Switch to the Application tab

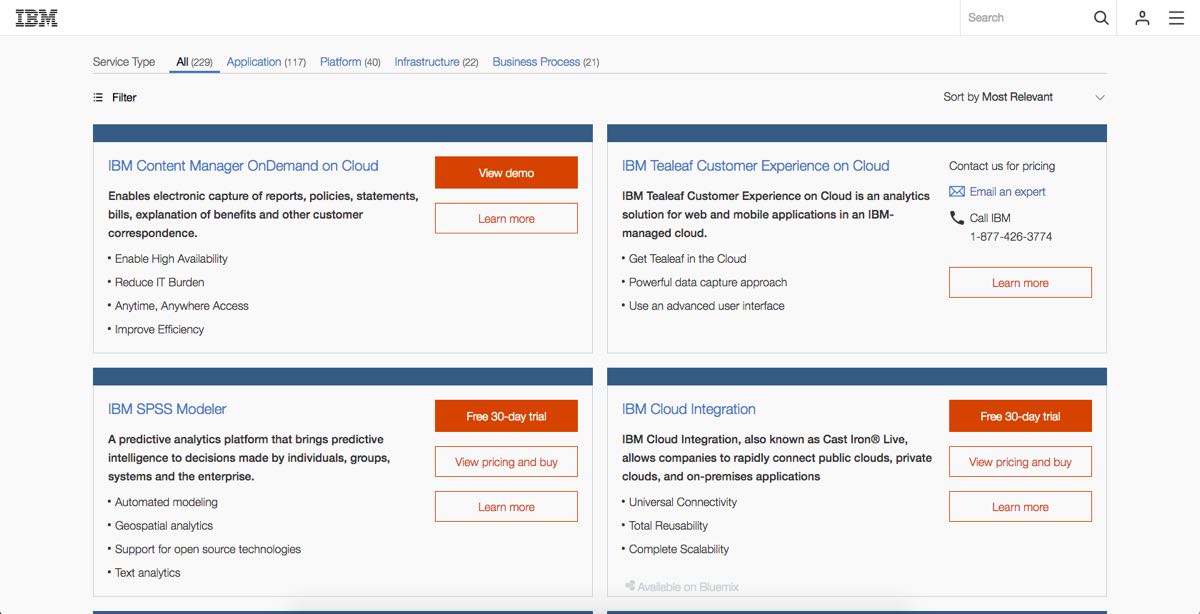266,62
